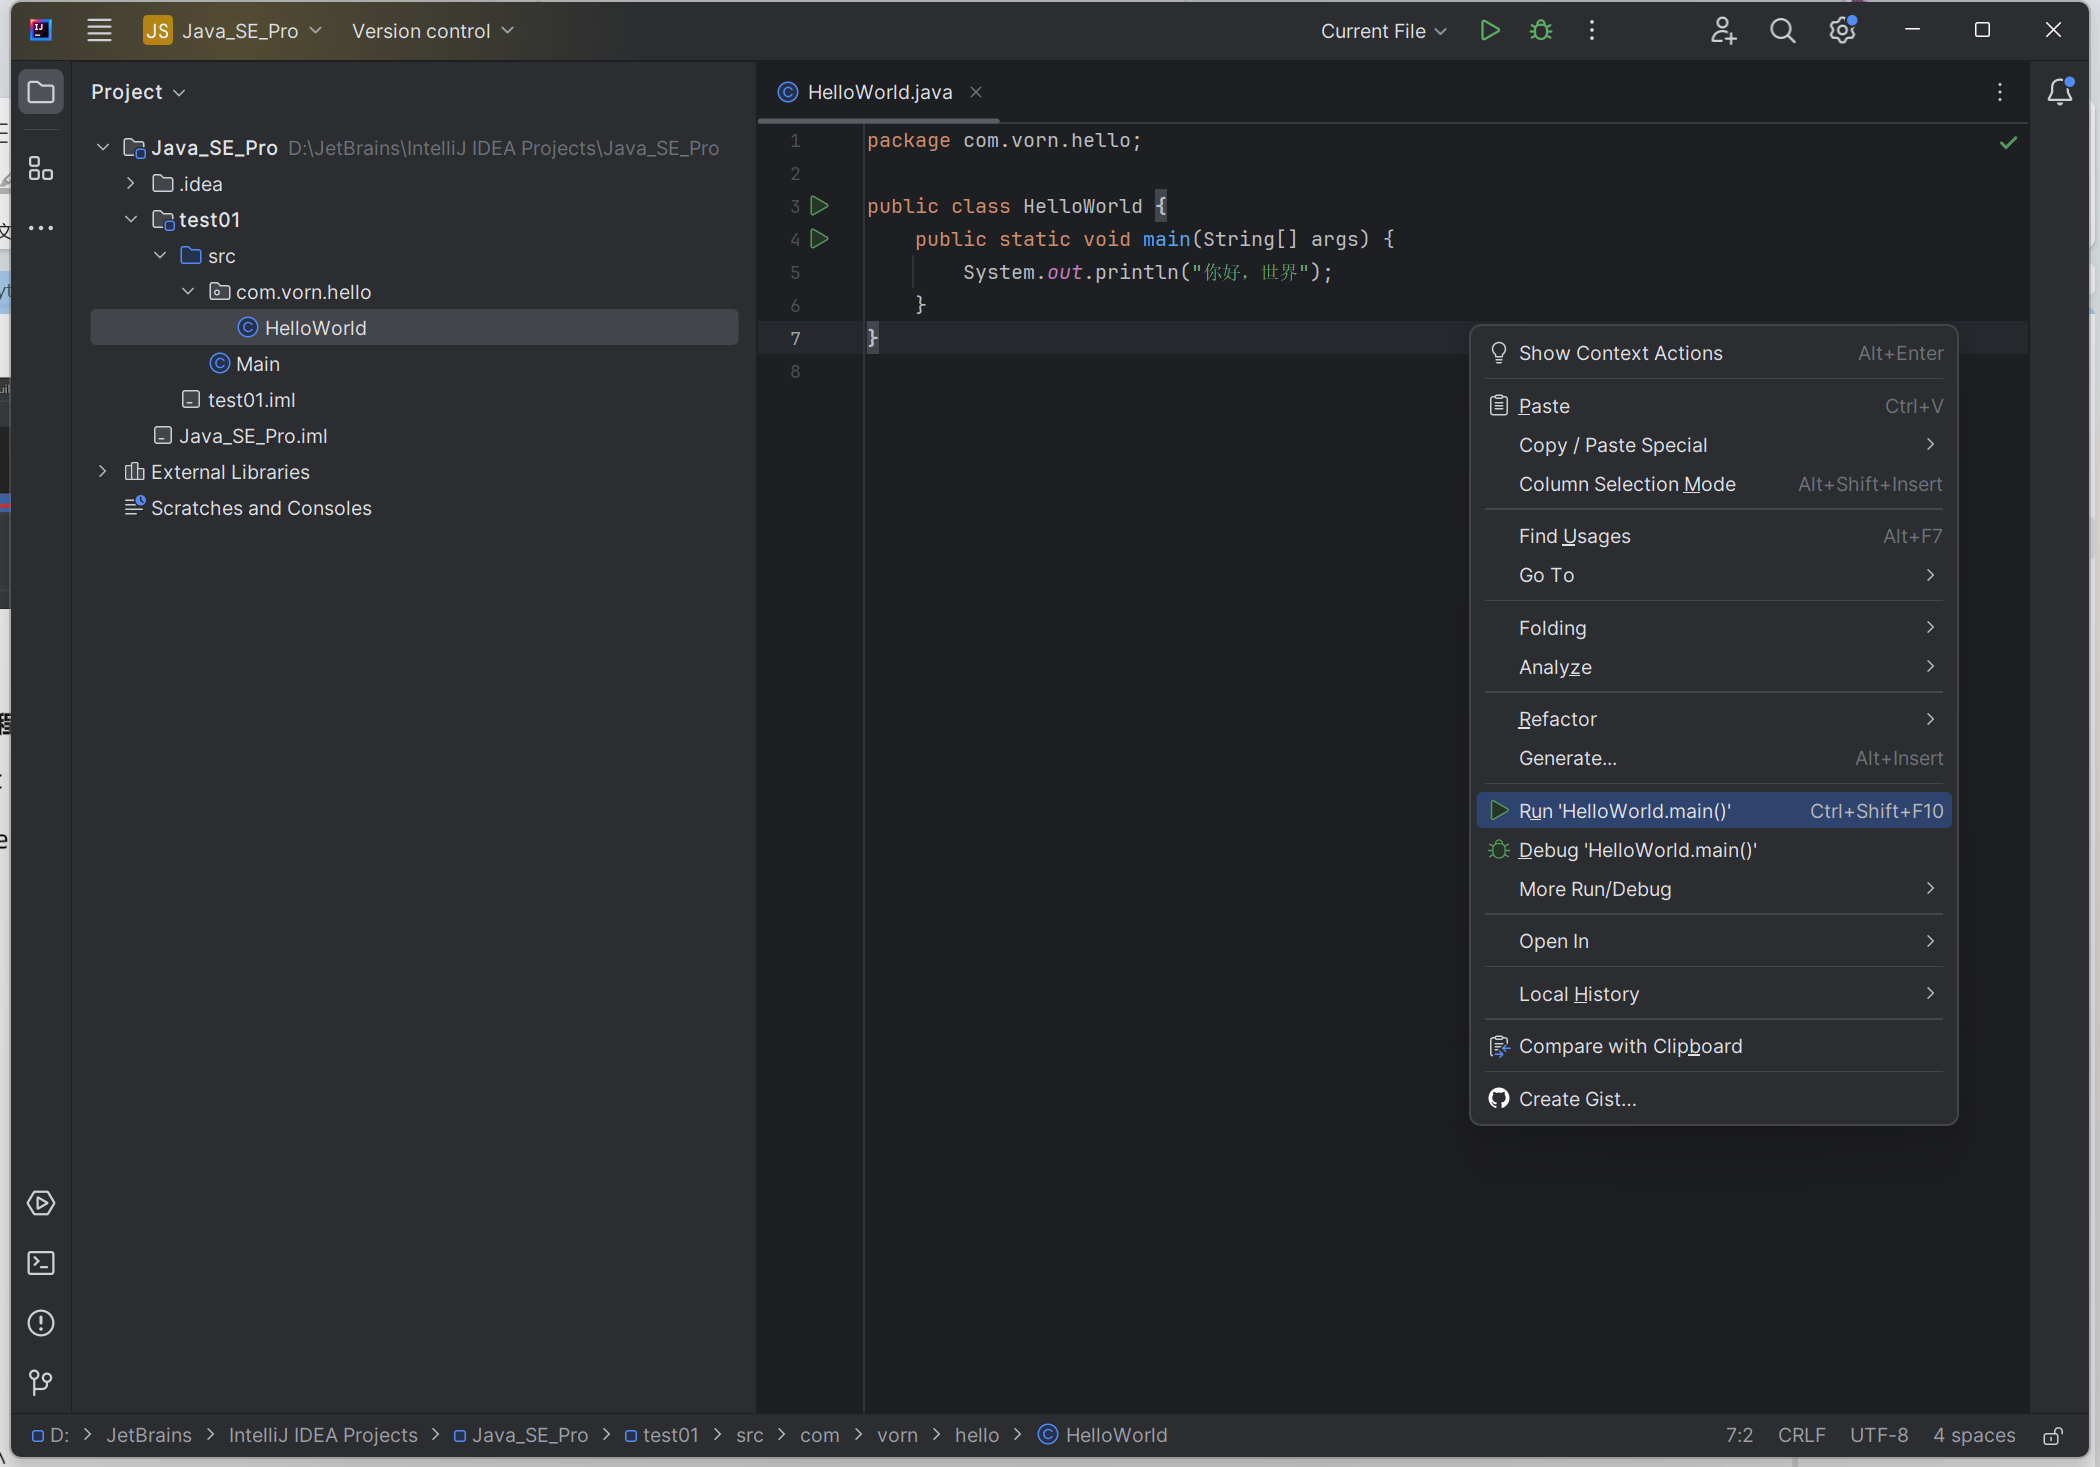2100x1467 pixels.
Task: Open Structure tool window icon in left sidebar
Action: (41, 168)
